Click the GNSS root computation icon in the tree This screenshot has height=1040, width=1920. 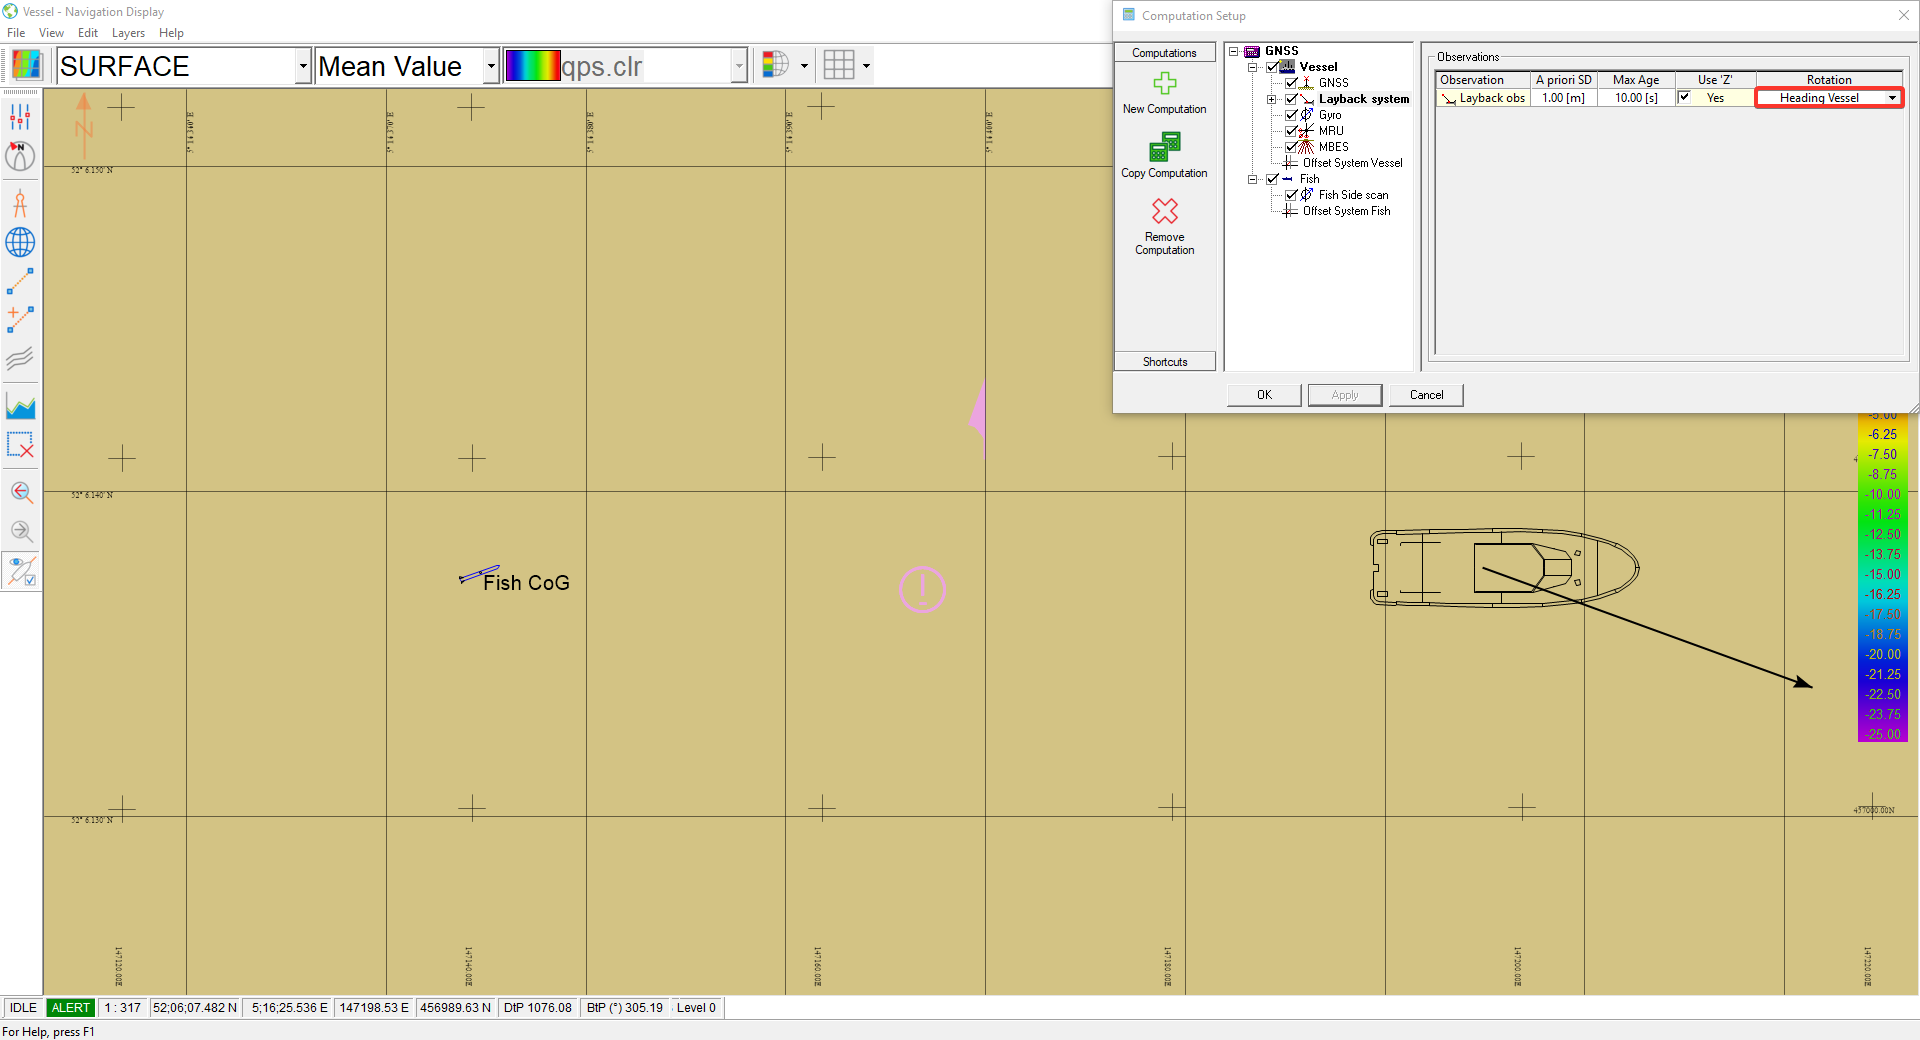[1252, 51]
